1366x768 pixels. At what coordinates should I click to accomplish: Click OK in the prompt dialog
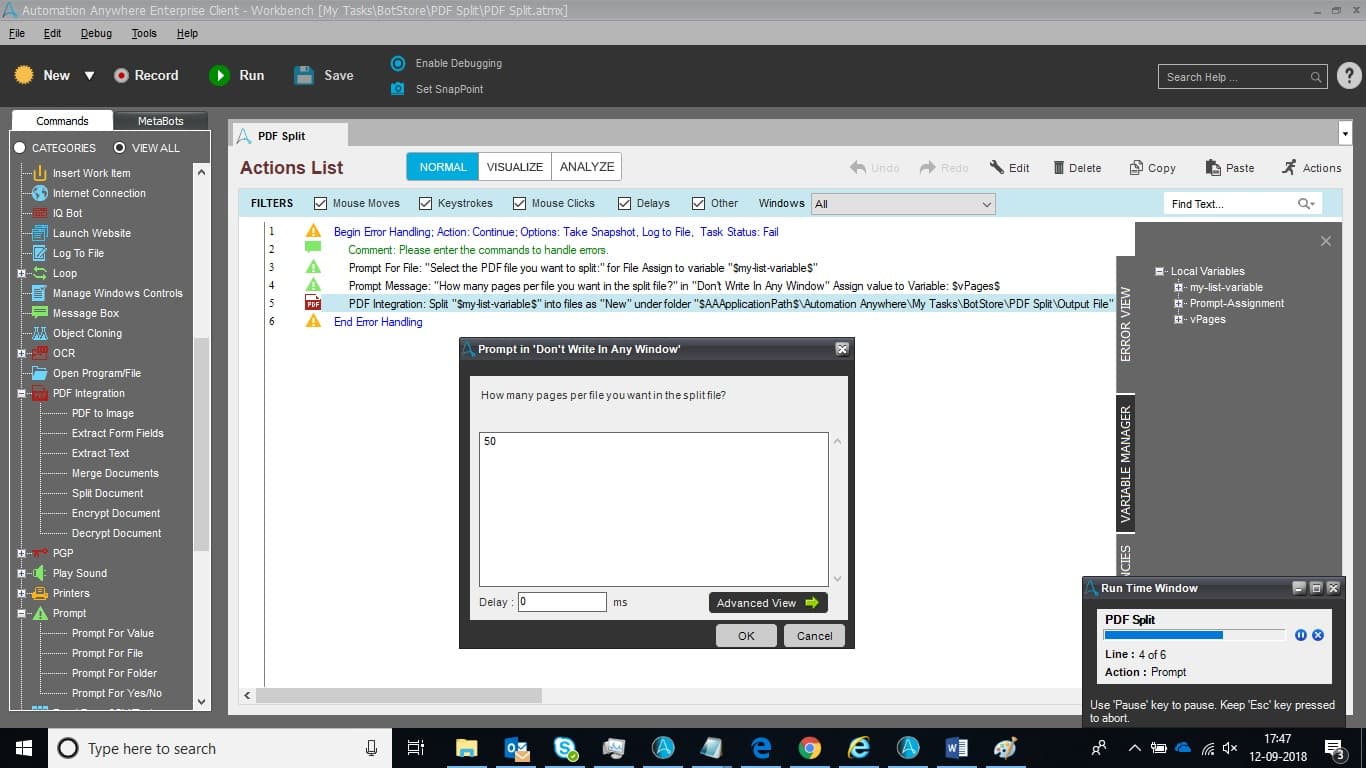click(x=746, y=636)
